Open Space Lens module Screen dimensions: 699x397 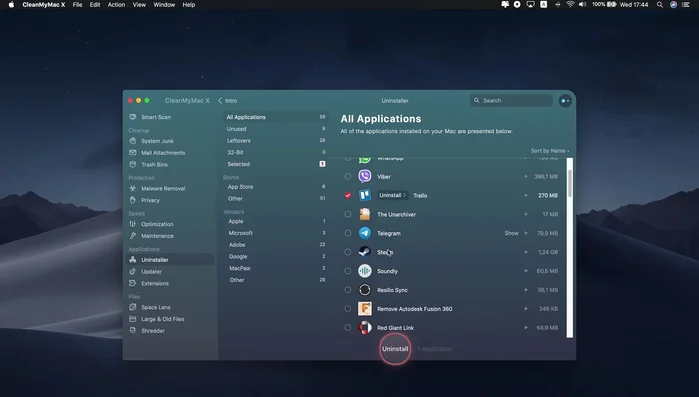[150, 307]
